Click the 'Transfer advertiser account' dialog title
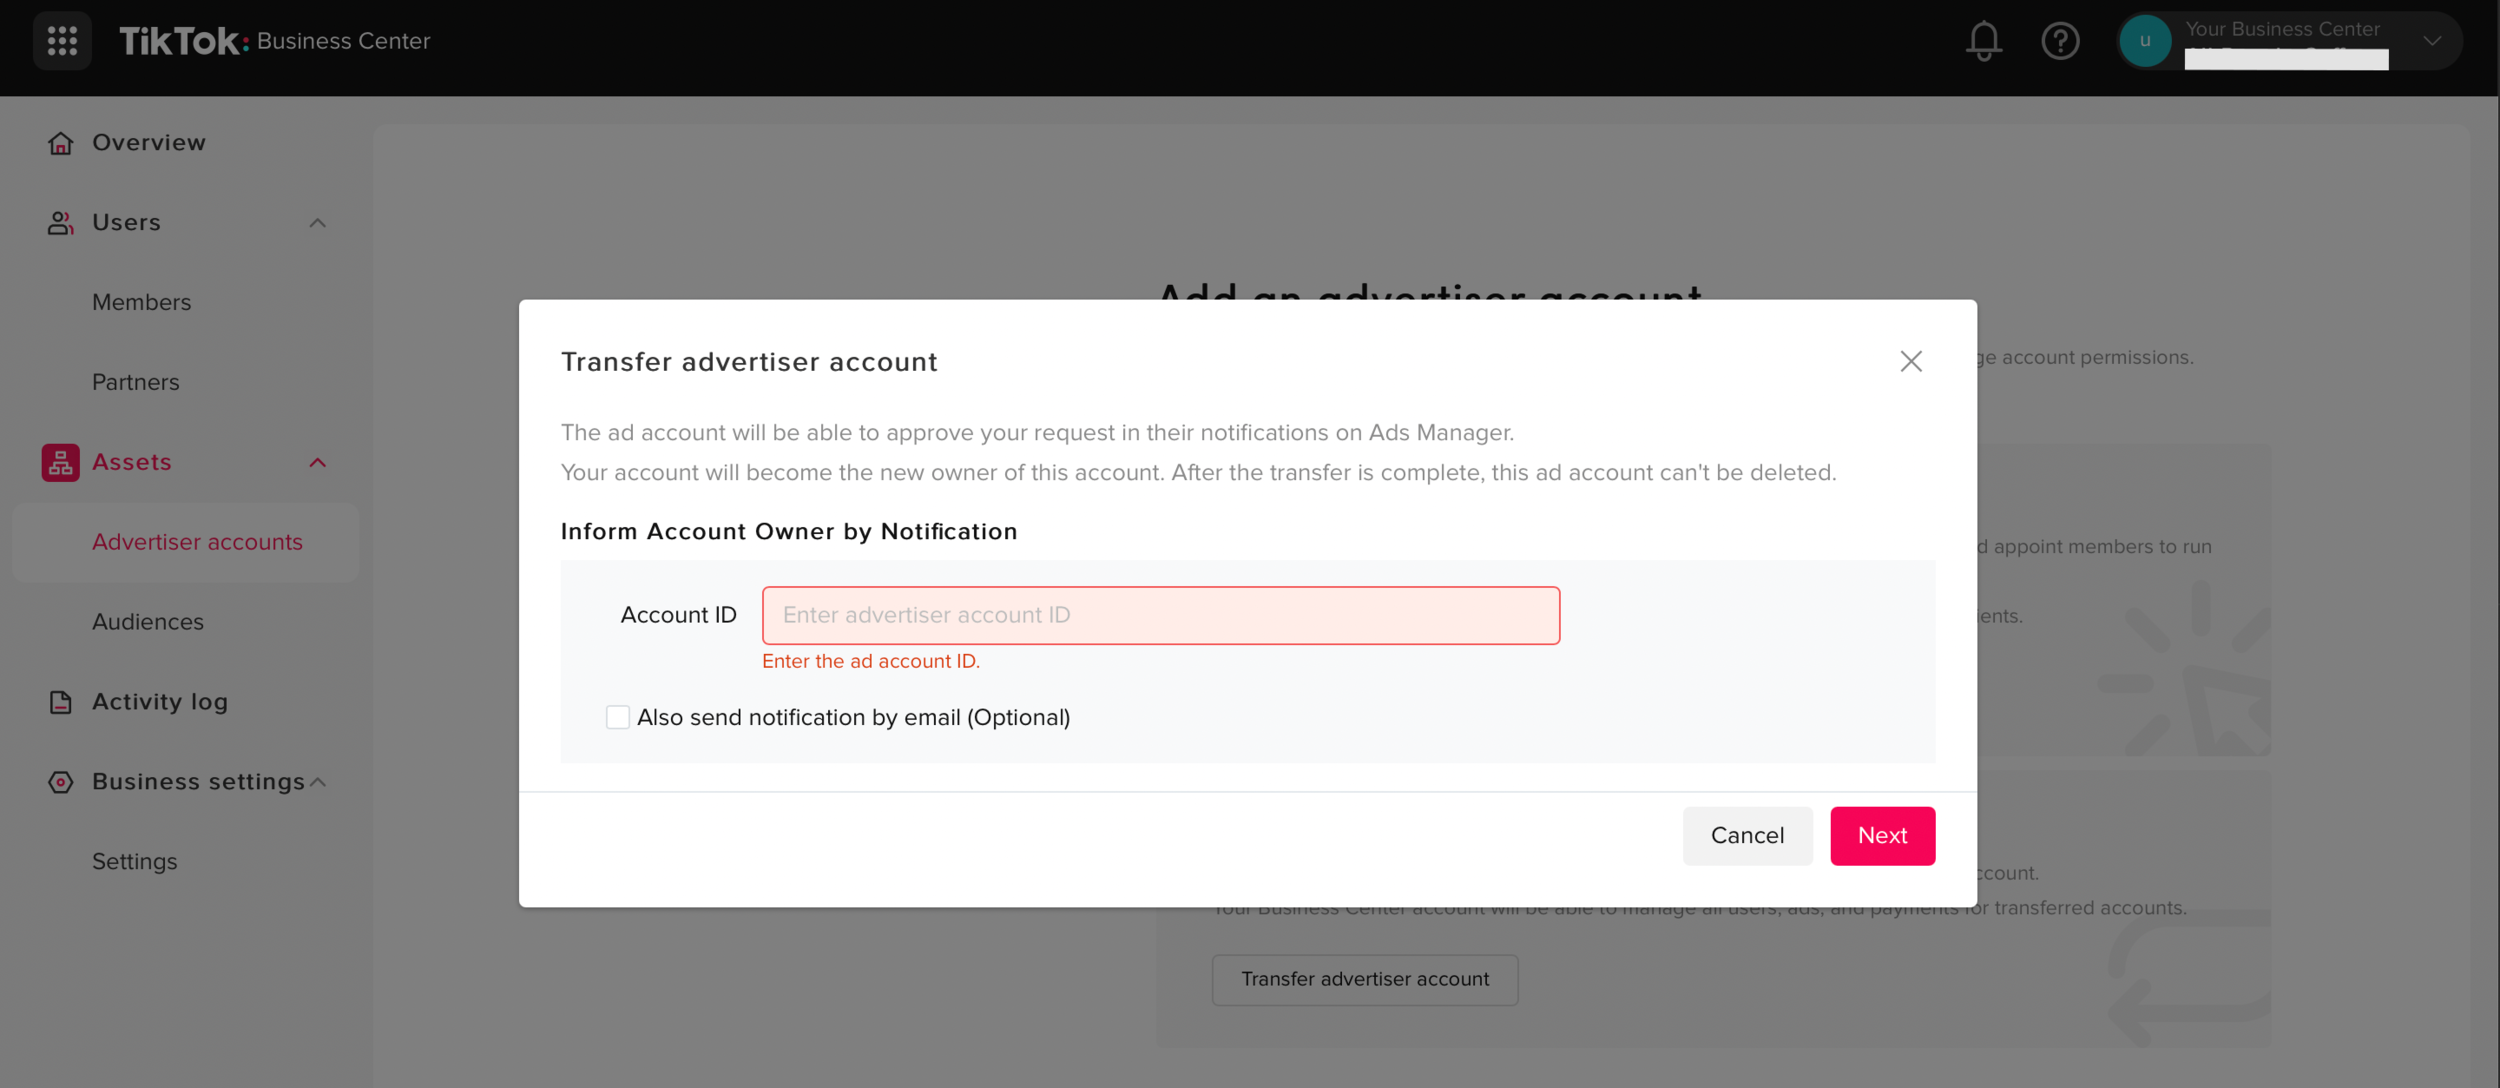 pos(749,362)
